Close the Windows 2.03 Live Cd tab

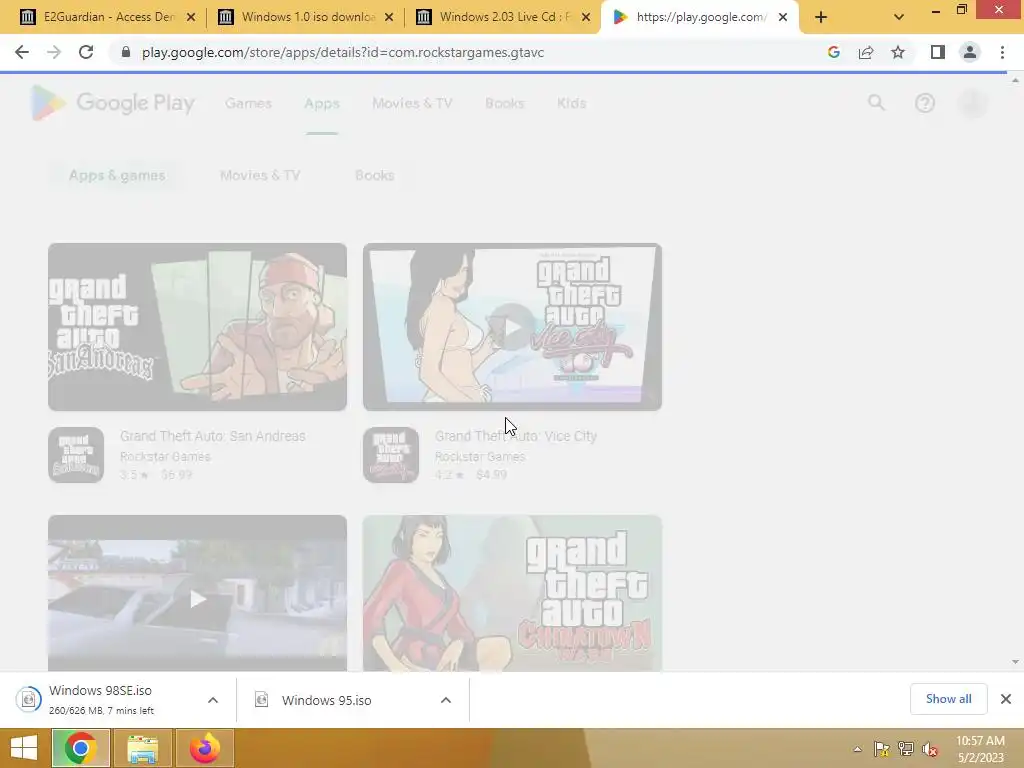coord(586,17)
